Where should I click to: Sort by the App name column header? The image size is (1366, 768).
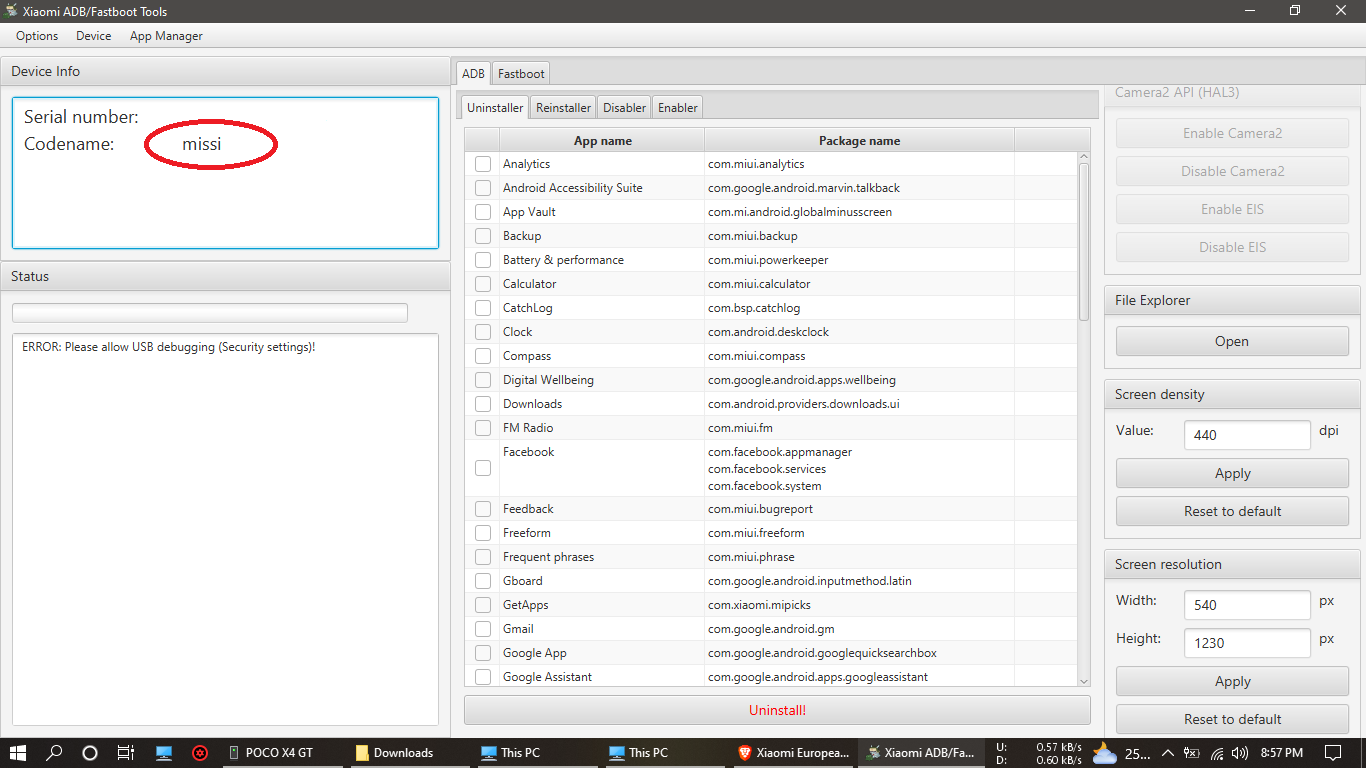(602, 141)
